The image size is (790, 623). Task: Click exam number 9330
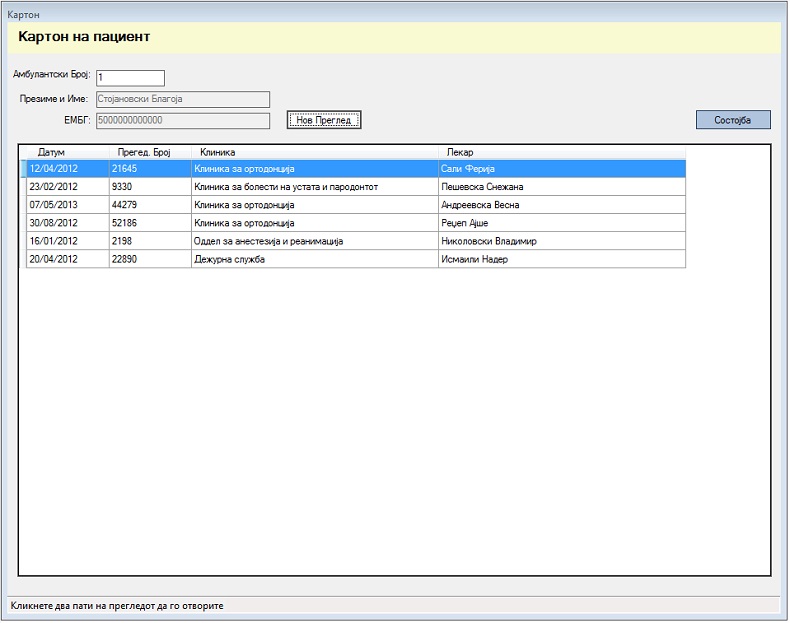coord(150,187)
